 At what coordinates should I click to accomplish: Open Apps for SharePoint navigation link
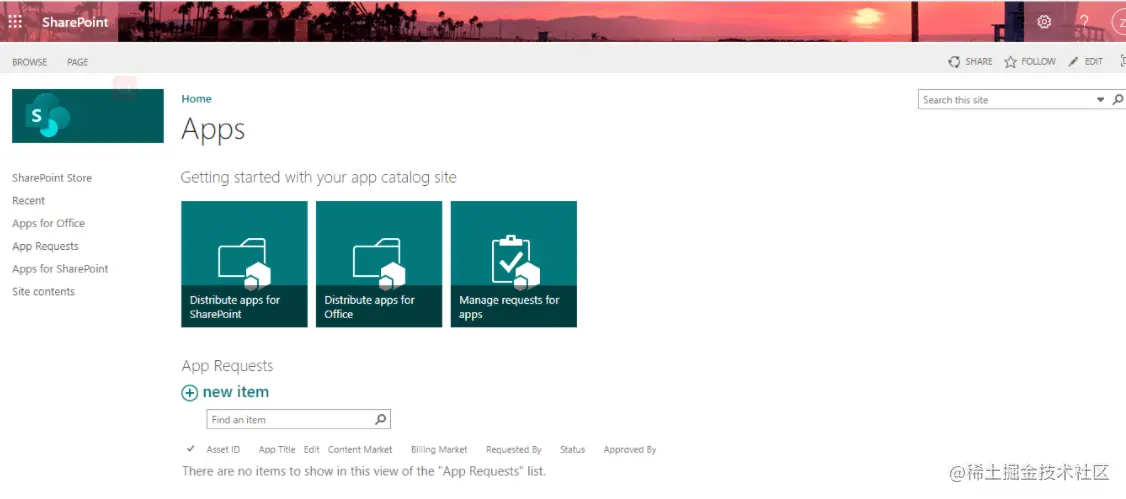coord(60,269)
